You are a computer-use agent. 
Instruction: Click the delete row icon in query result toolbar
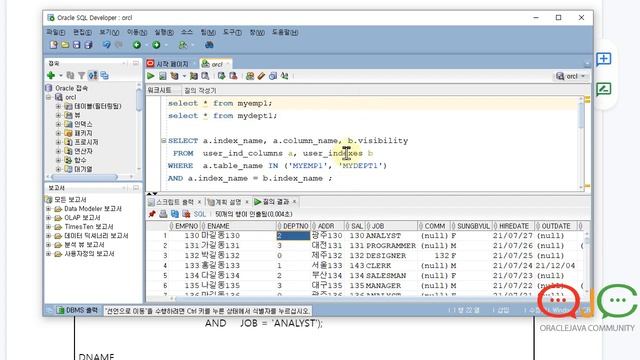pyautogui.click(x=186, y=214)
